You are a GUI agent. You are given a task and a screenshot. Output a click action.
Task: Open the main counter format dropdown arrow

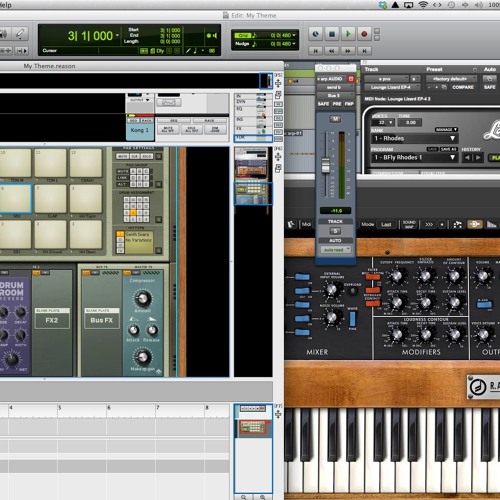[117, 35]
